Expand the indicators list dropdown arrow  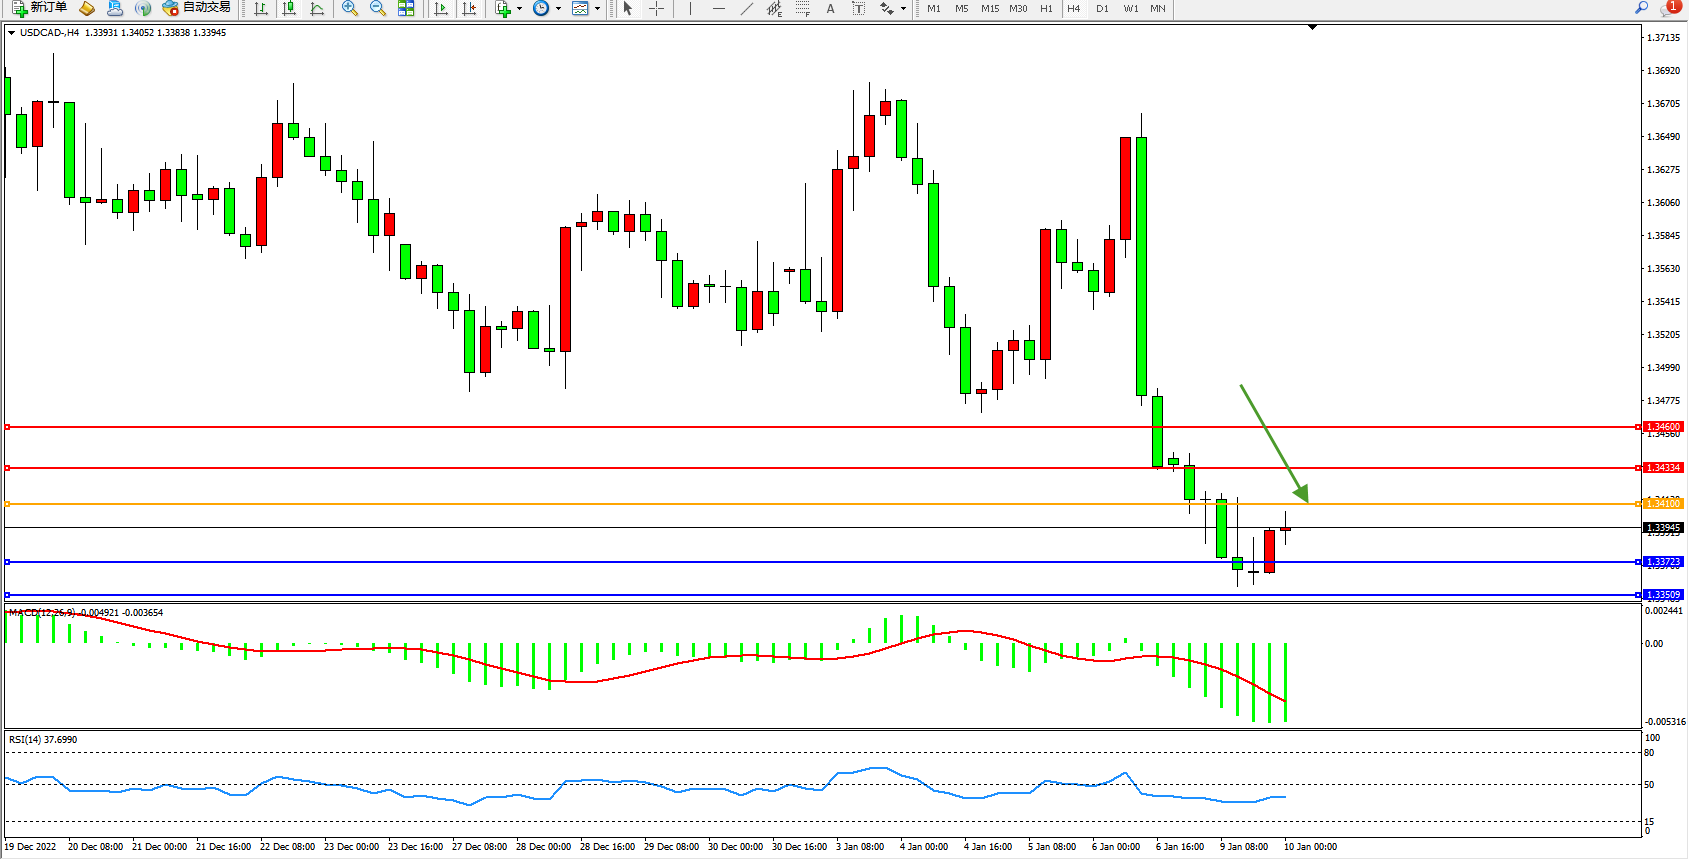(519, 8)
